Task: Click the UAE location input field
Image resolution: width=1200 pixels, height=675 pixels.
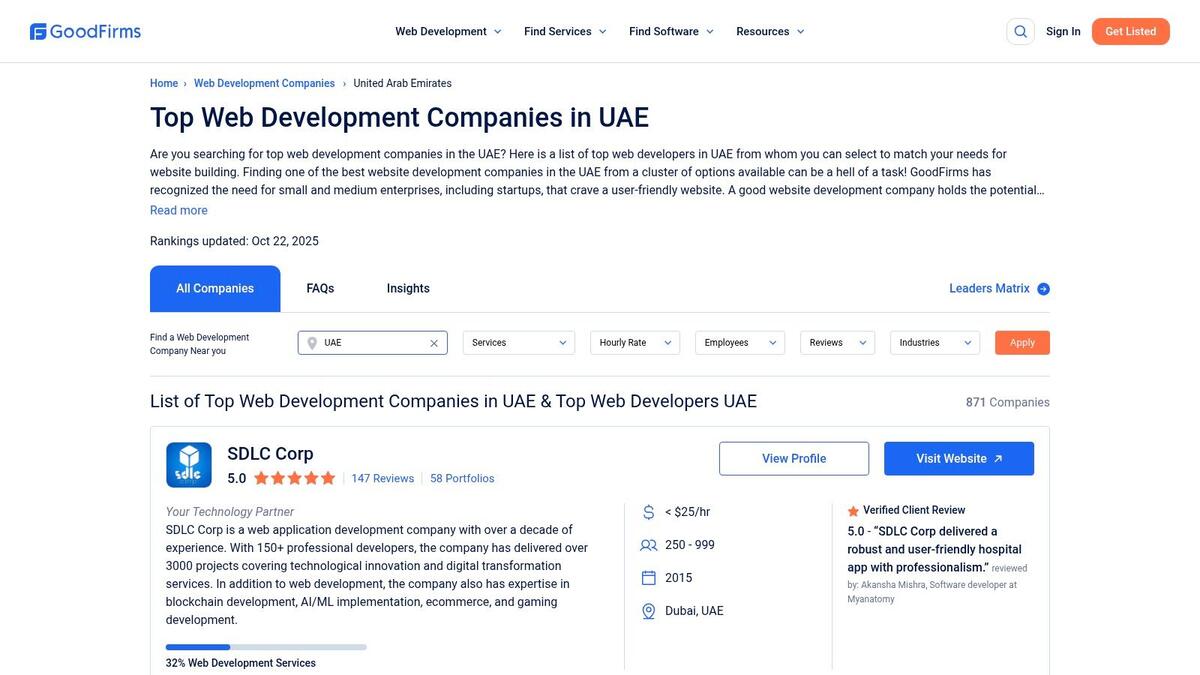Action: pos(372,343)
